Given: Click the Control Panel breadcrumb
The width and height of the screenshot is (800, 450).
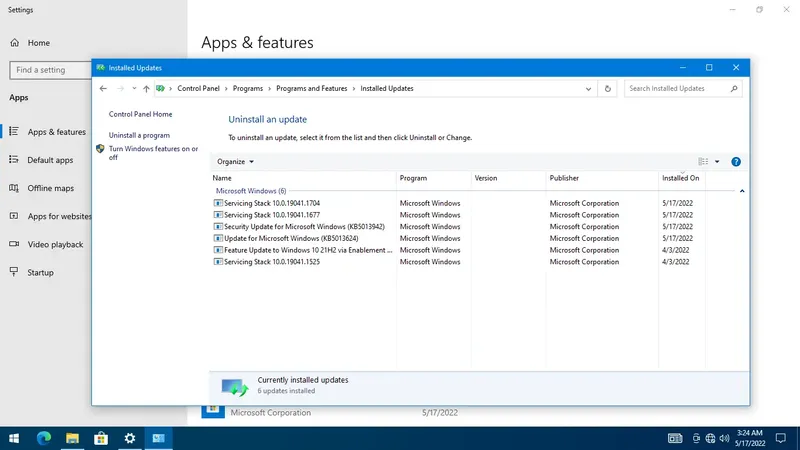Looking at the screenshot, I should coord(198,89).
